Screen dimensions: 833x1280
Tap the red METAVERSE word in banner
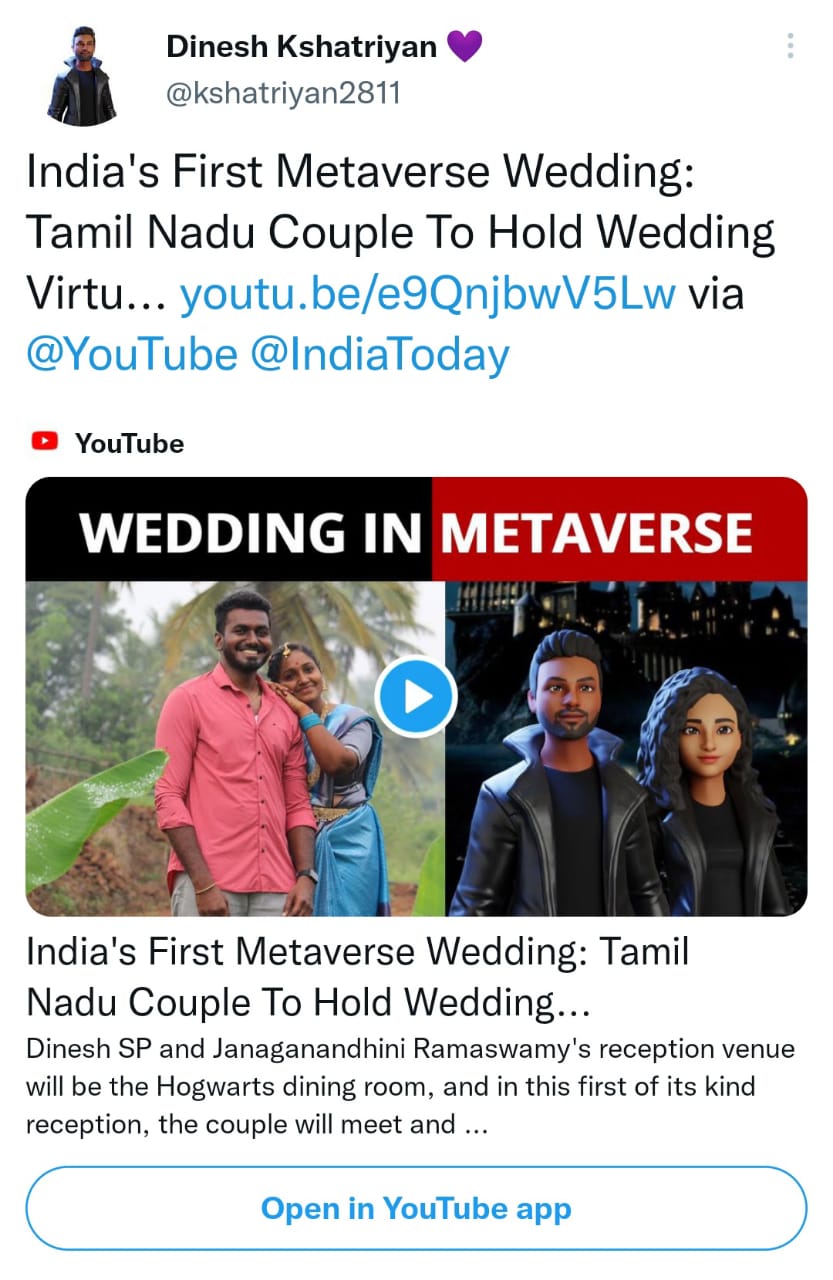[x=597, y=532]
